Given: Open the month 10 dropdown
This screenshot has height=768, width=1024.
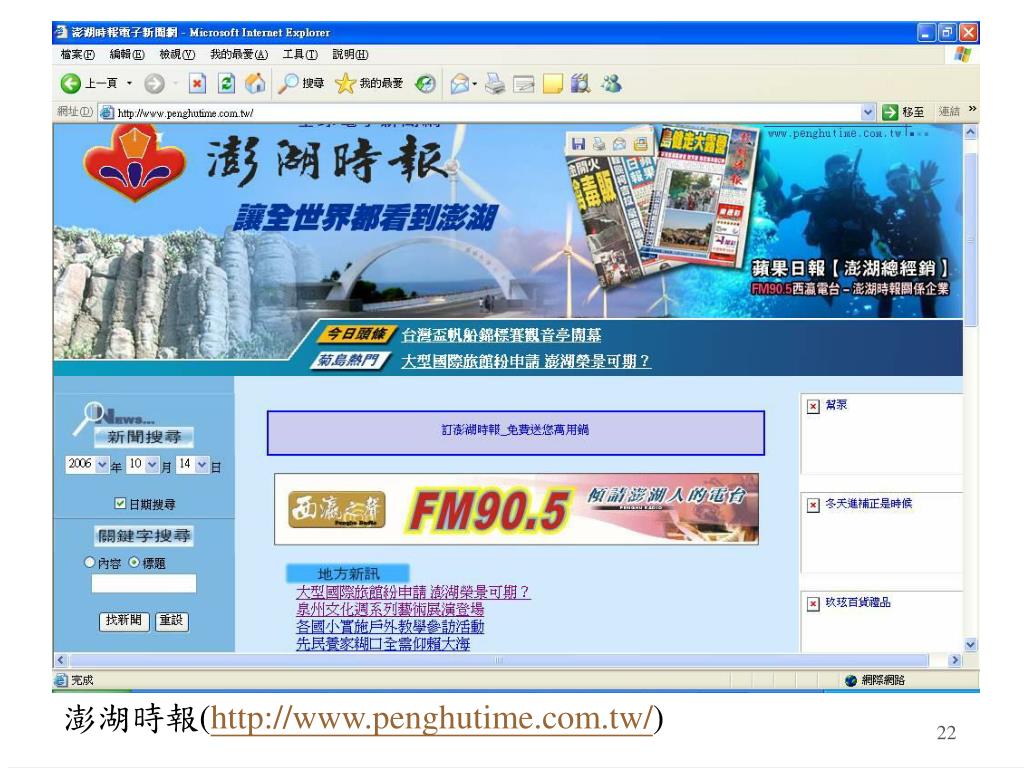Looking at the screenshot, I should [x=152, y=465].
